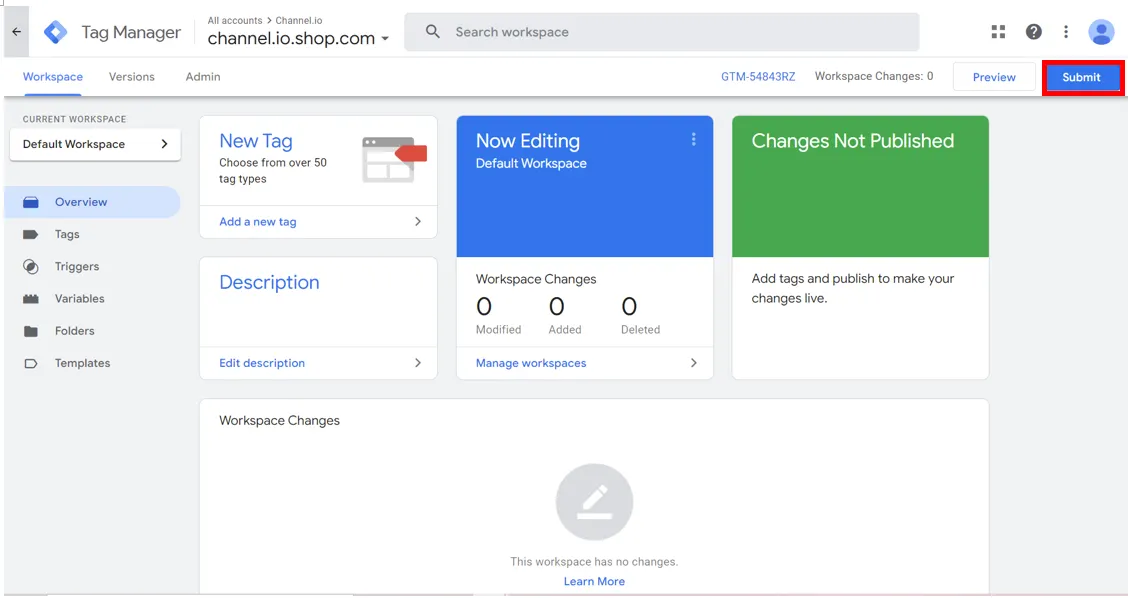This screenshot has width=1128, height=598.
Task: Click the user account avatar
Action: pyautogui.click(x=1101, y=32)
